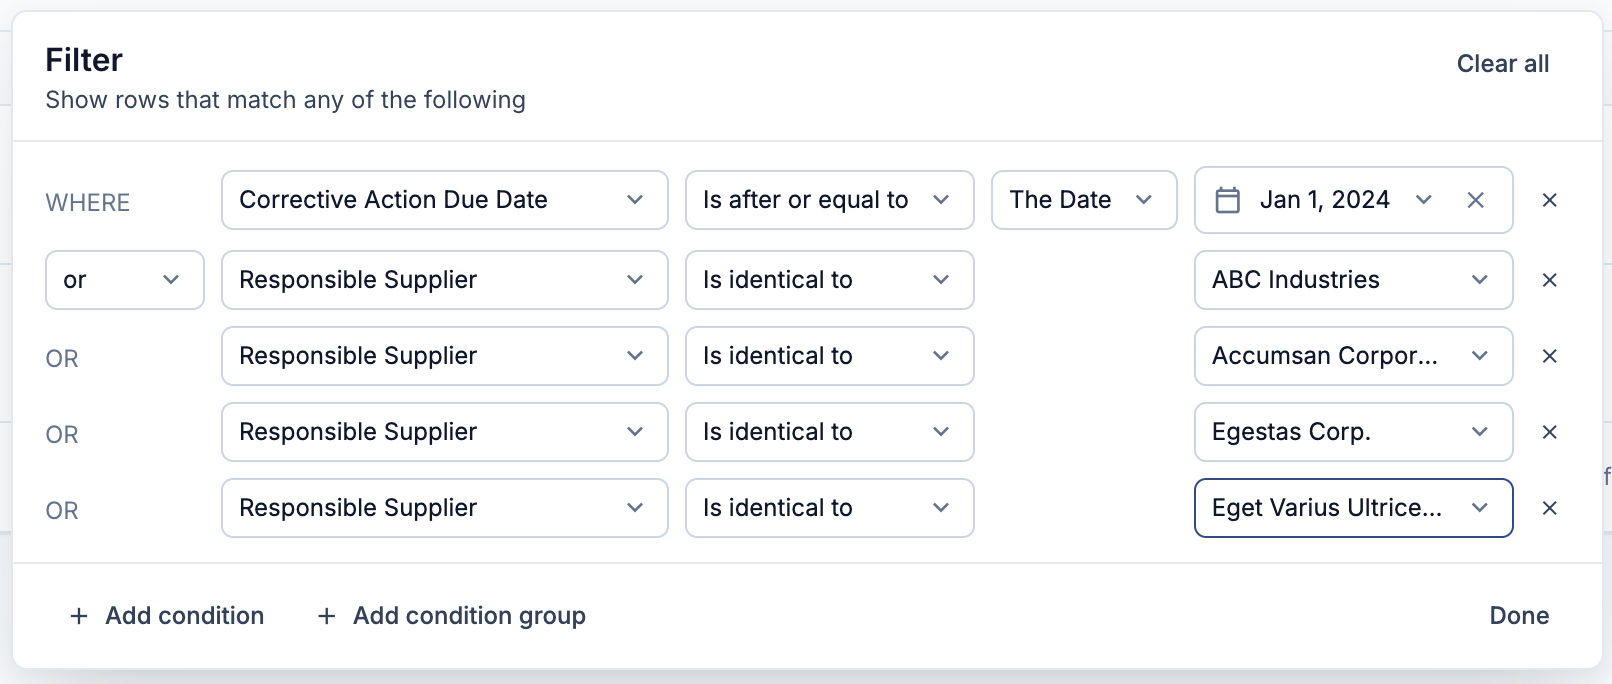The width and height of the screenshot is (1612, 684).
Task: Delete the ABC Industries condition row
Action: (x=1549, y=280)
